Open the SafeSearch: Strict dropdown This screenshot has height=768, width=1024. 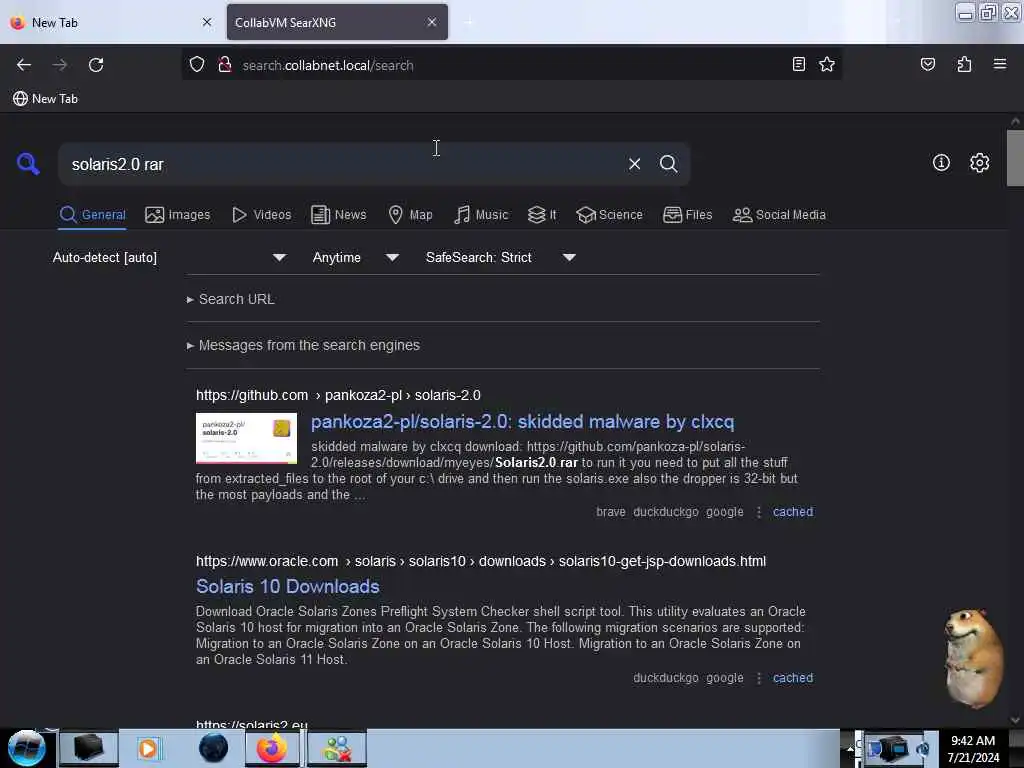pos(500,257)
